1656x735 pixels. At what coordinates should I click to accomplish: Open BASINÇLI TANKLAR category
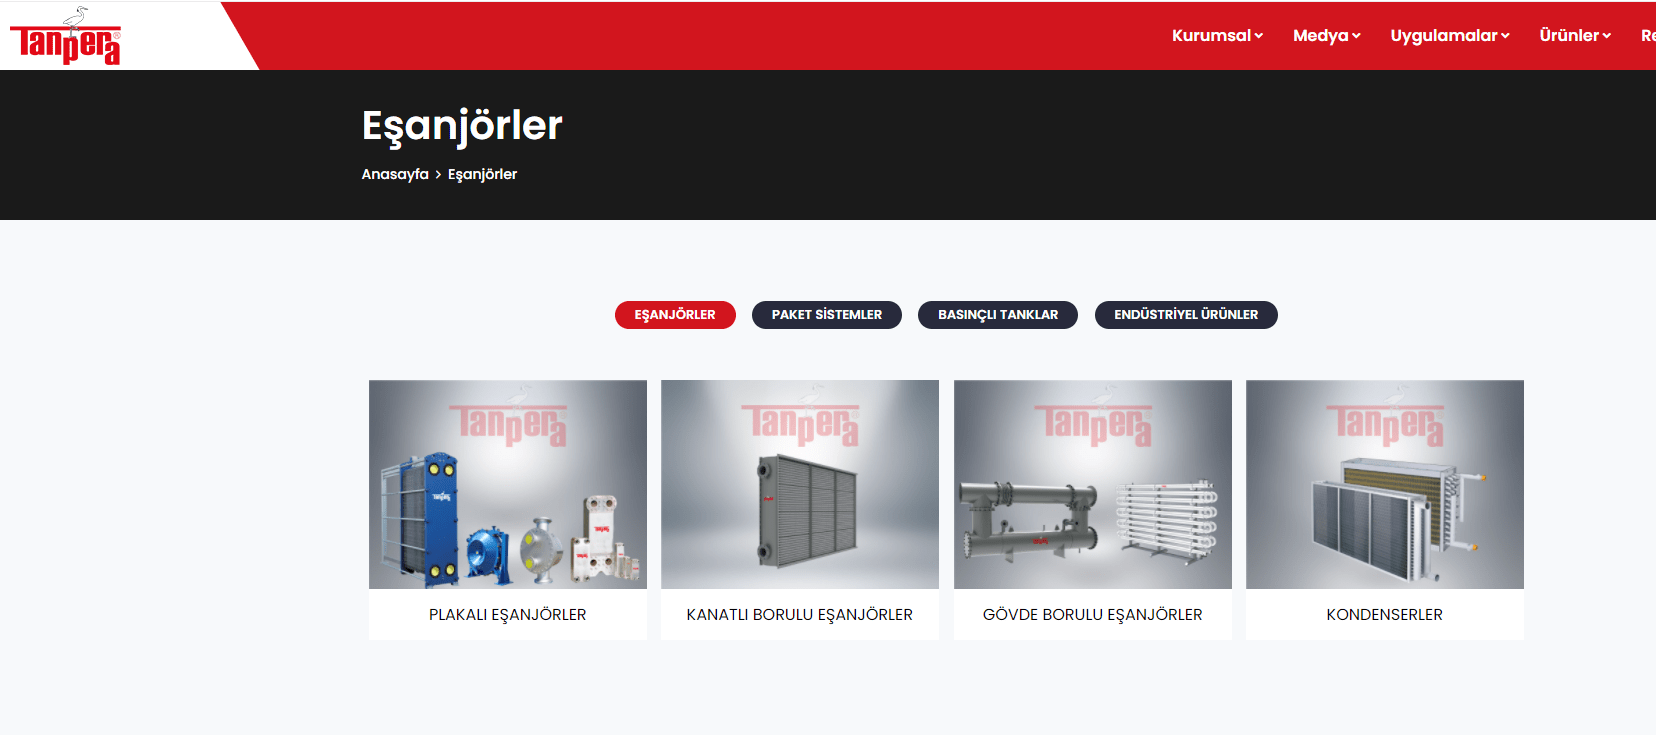[x=998, y=315]
